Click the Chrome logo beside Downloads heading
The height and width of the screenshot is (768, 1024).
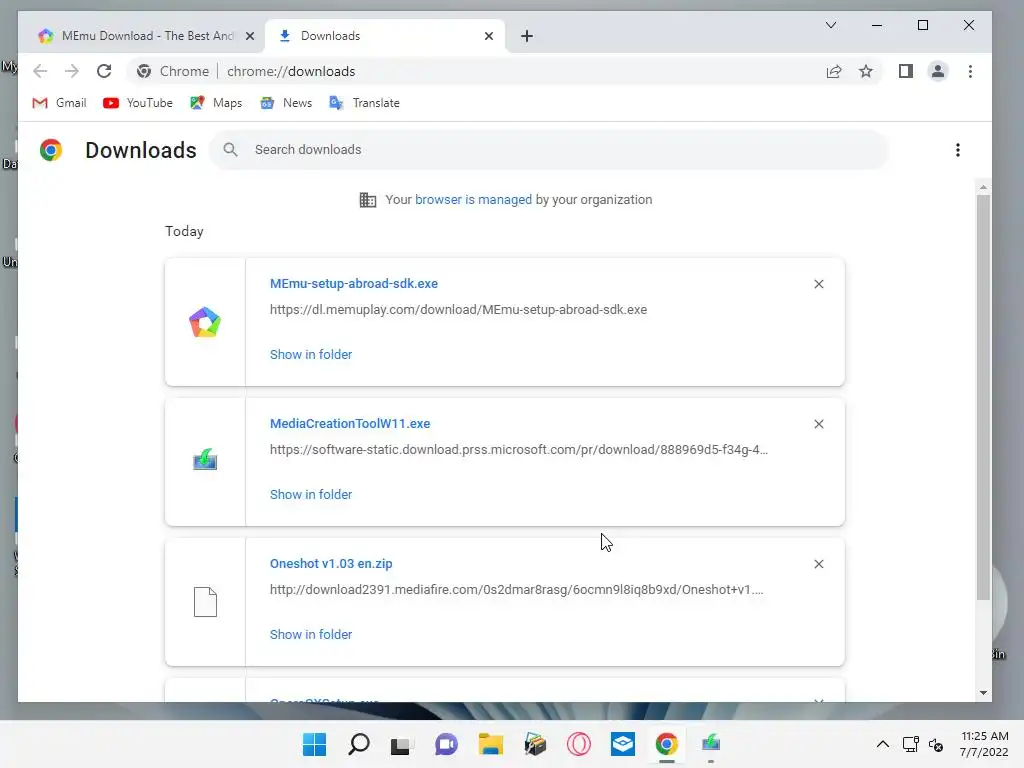coord(51,150)
